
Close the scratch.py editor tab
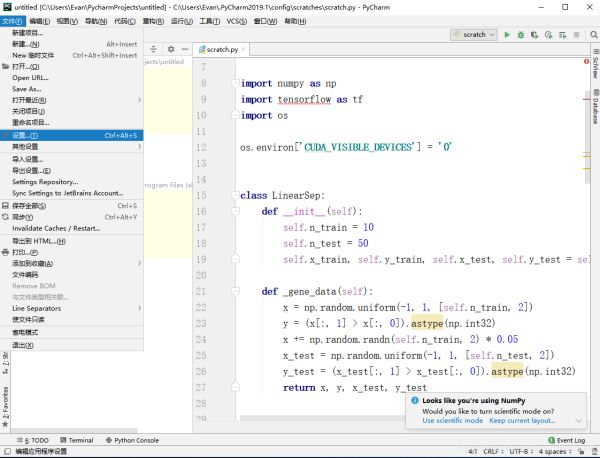click(242, 48)
